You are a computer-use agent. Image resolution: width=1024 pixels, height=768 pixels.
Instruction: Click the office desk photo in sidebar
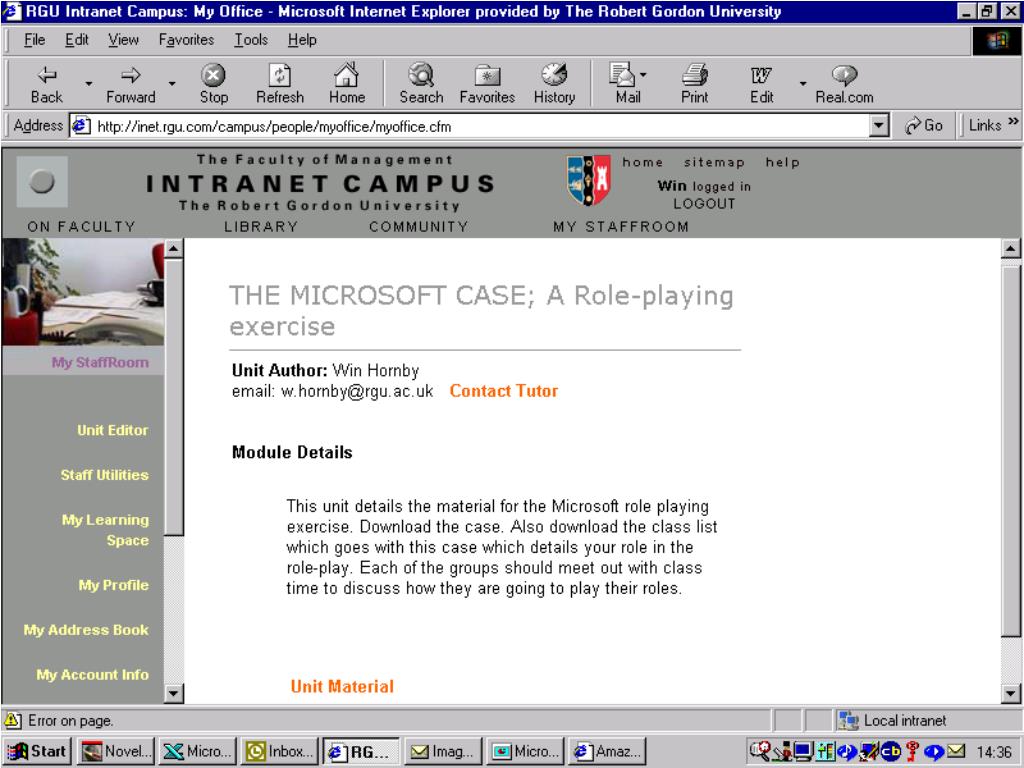tap(83, 291)
